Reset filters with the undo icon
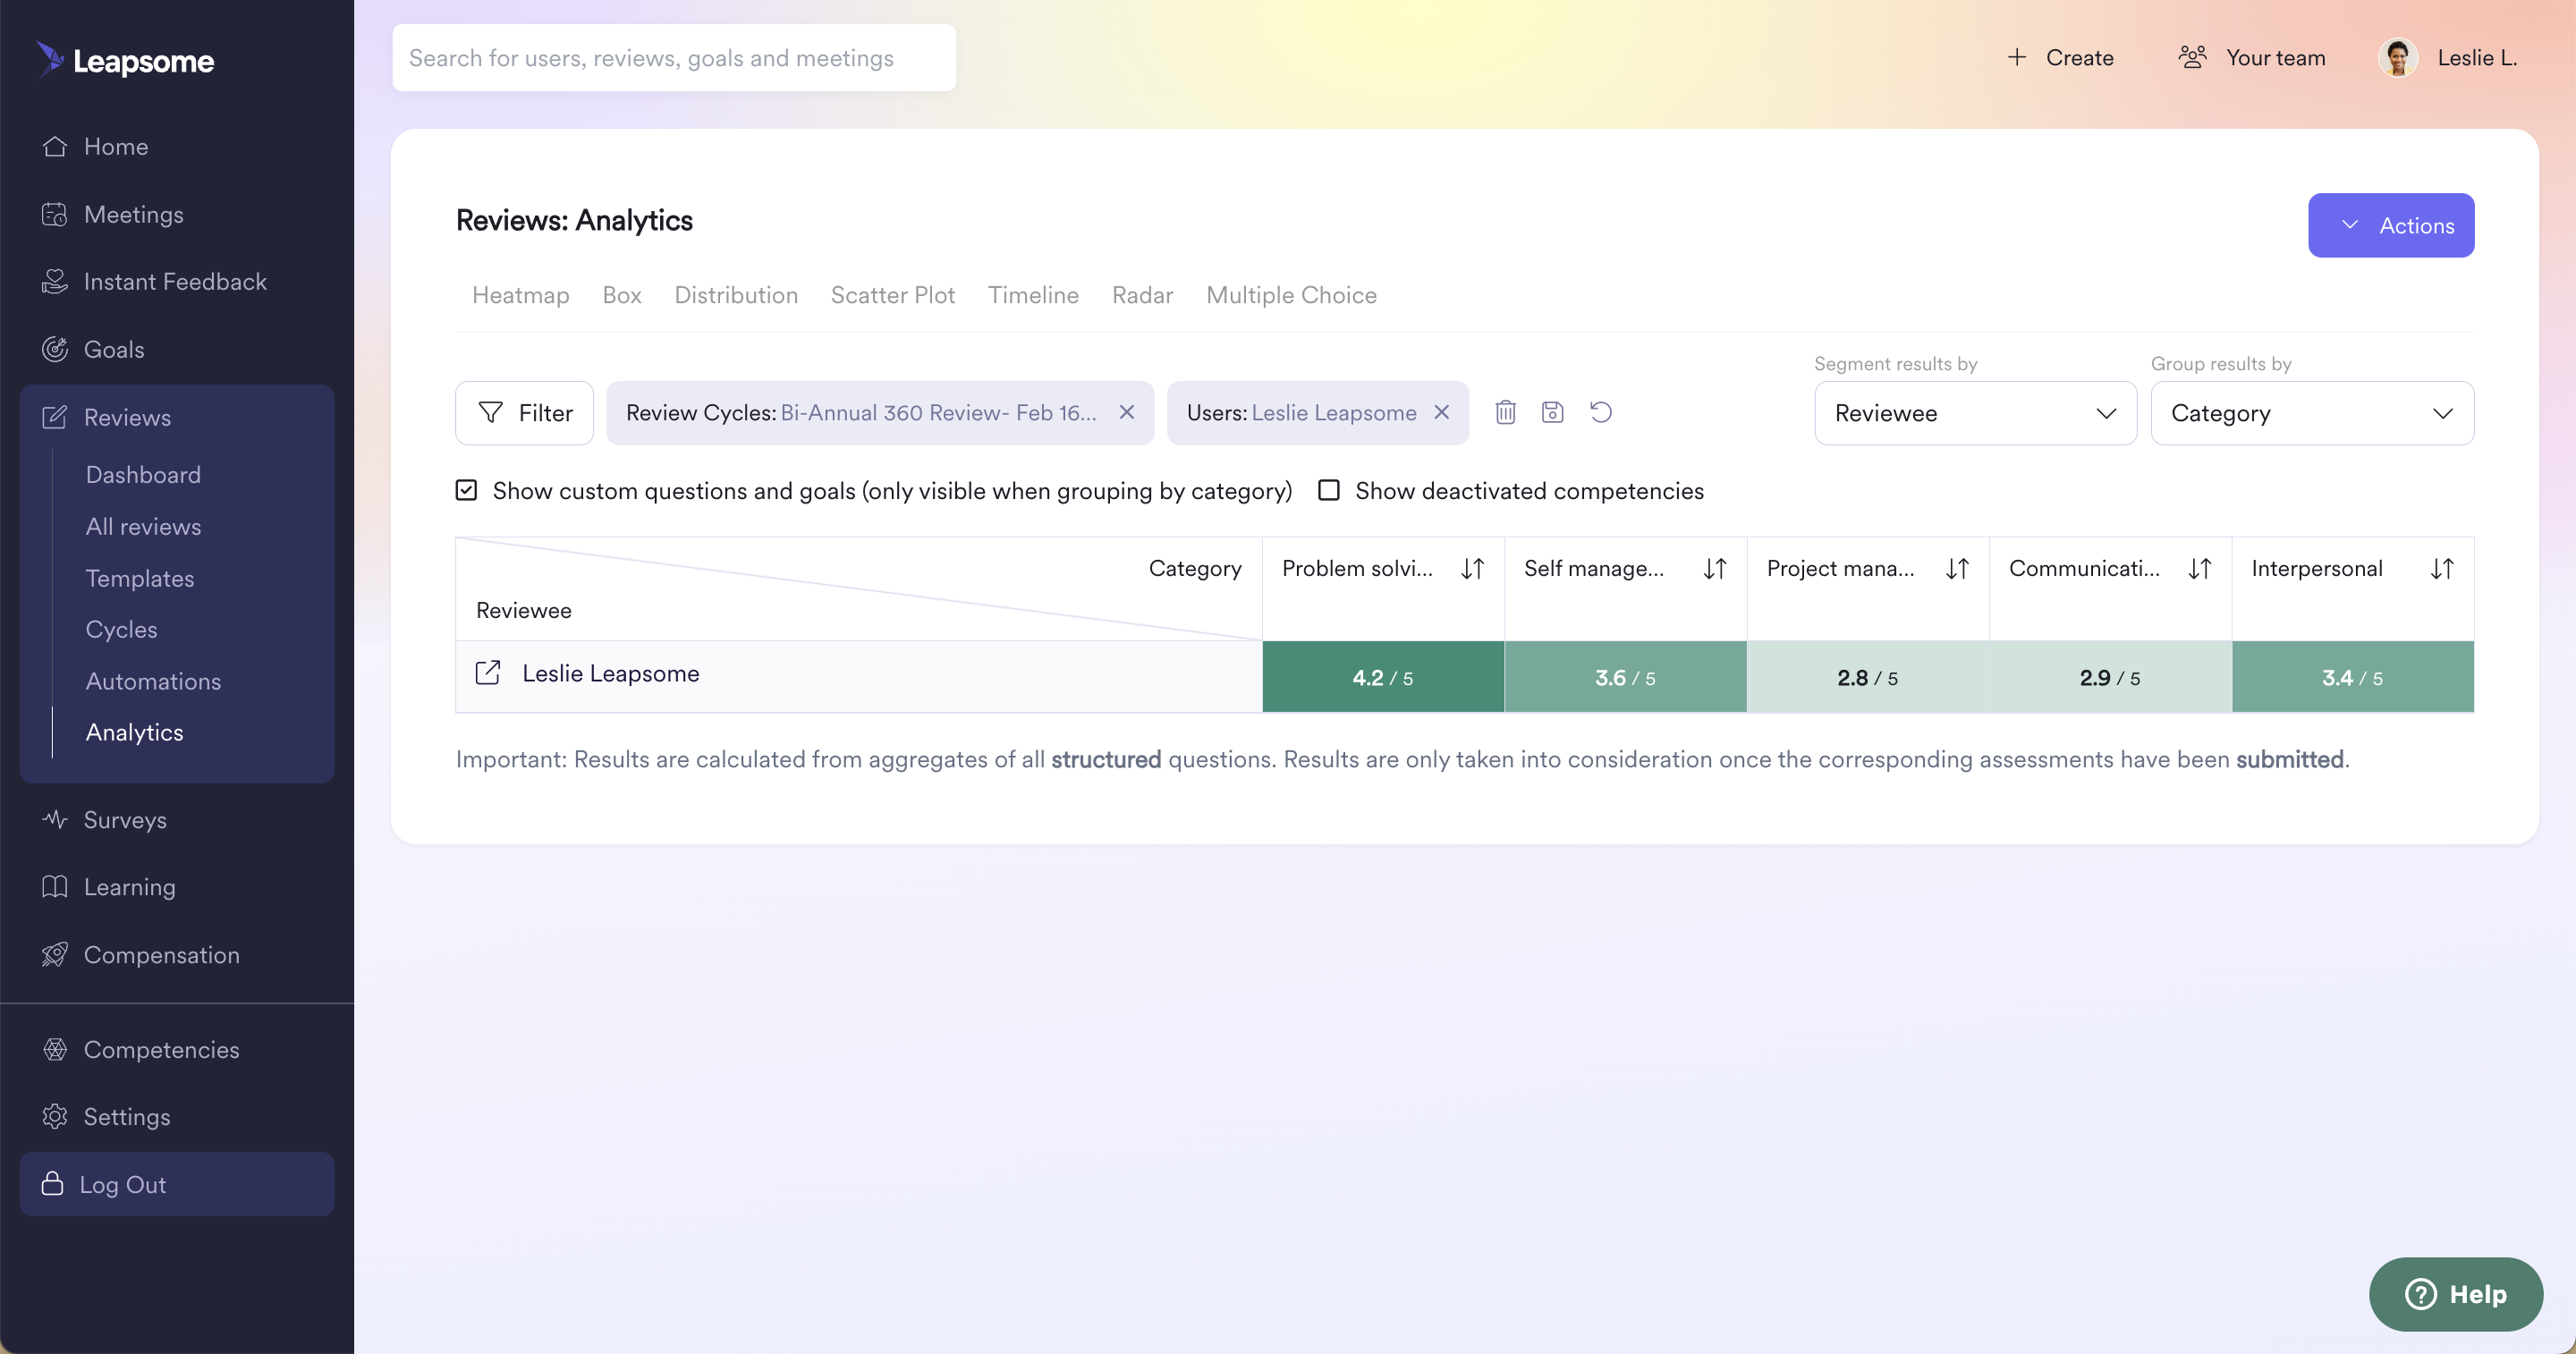The image size is (2576, 1354). (1600, 412)
